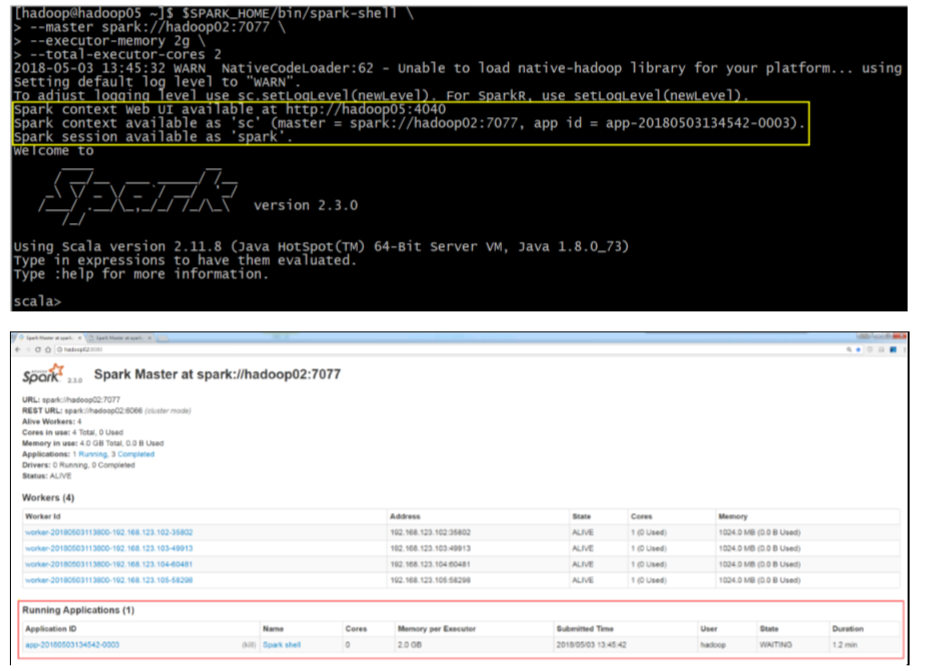Open application app-20180503134542-0003
This screenshot has width=934, height=671.
[x=72, y=645]
